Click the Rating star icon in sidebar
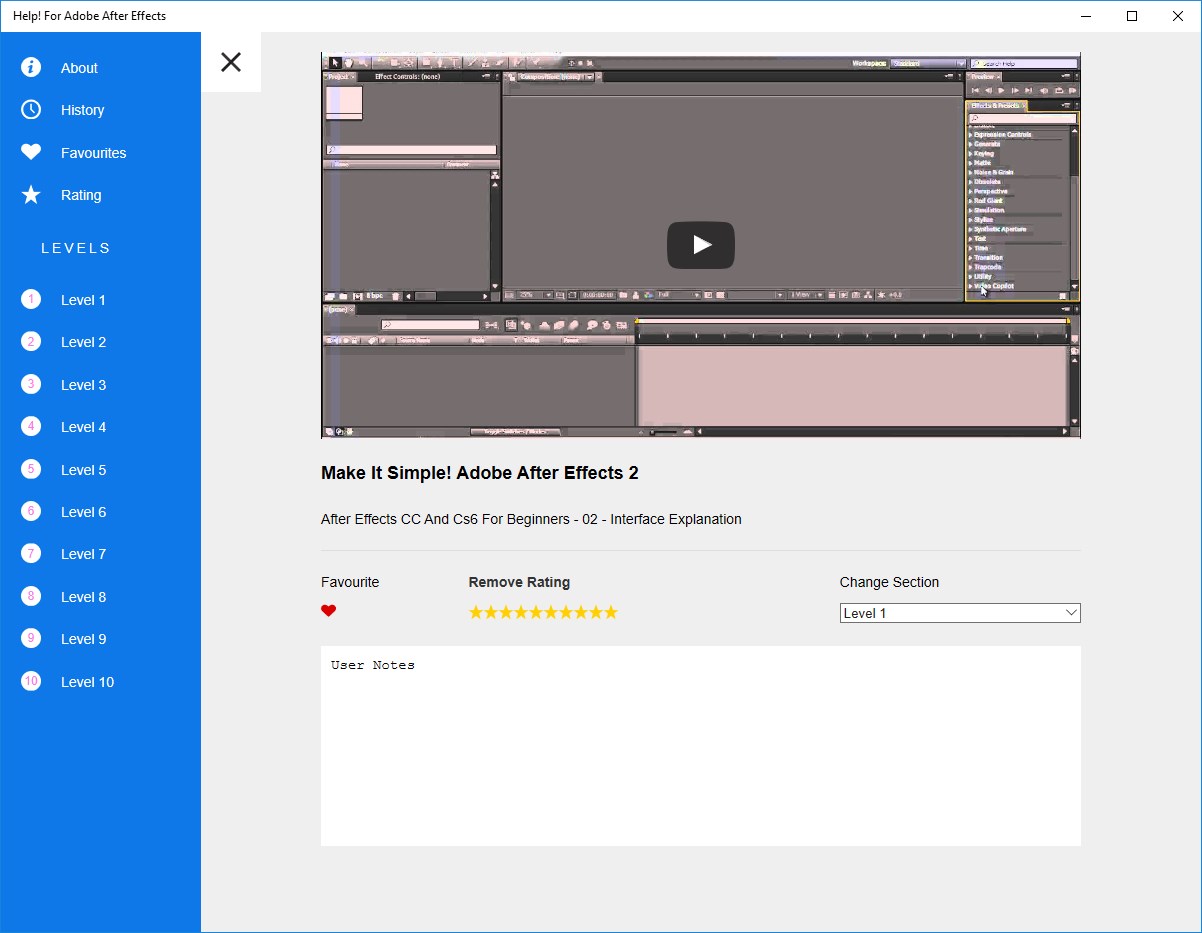This screenshot has height=933, width=1202. [x=31, y=195]
